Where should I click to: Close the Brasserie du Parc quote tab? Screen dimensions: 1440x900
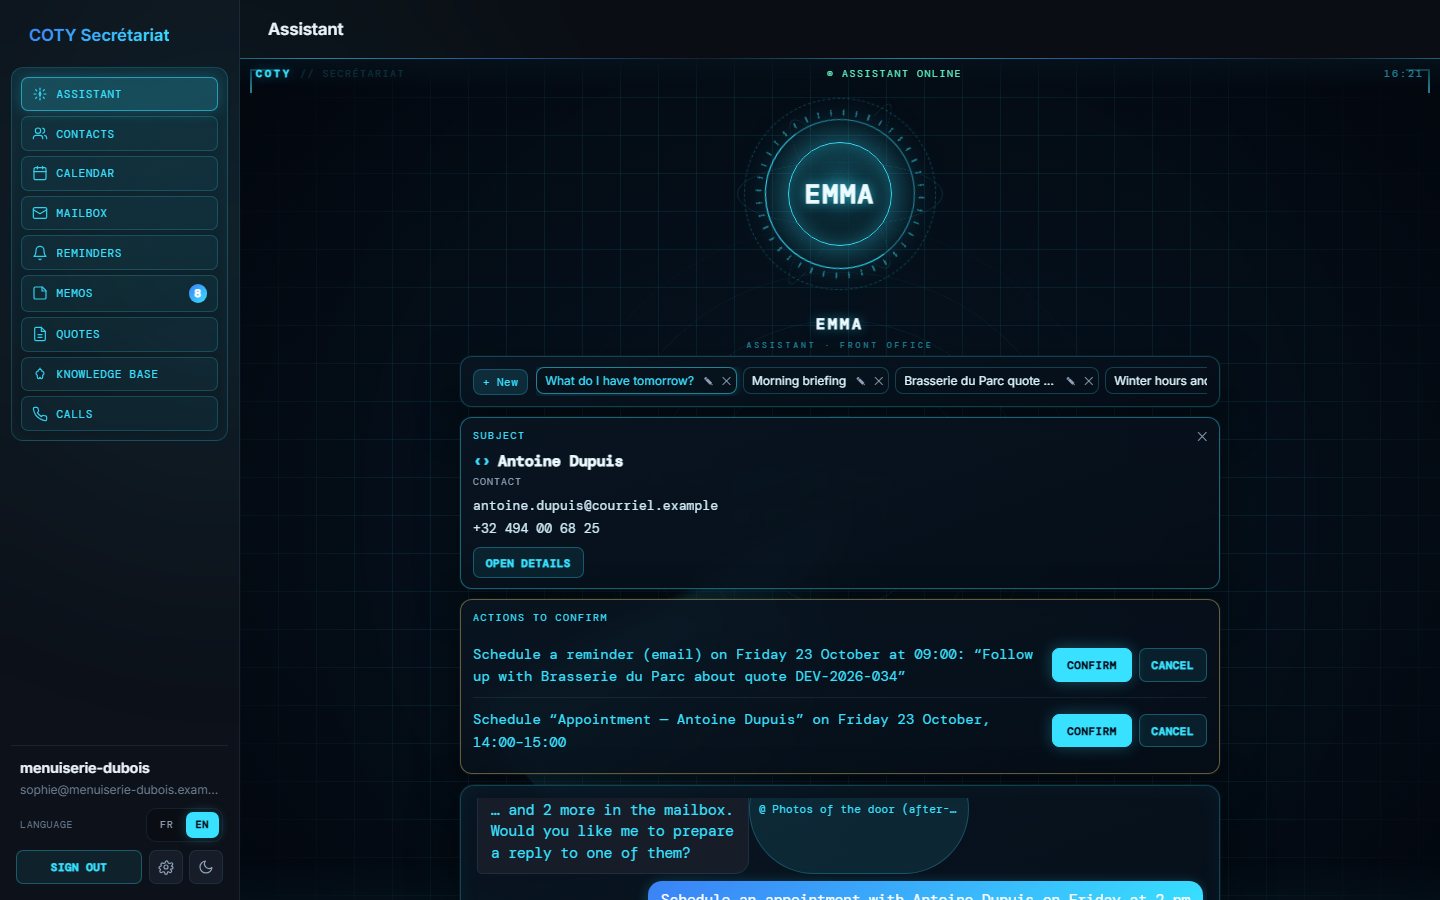(1089, 381)
